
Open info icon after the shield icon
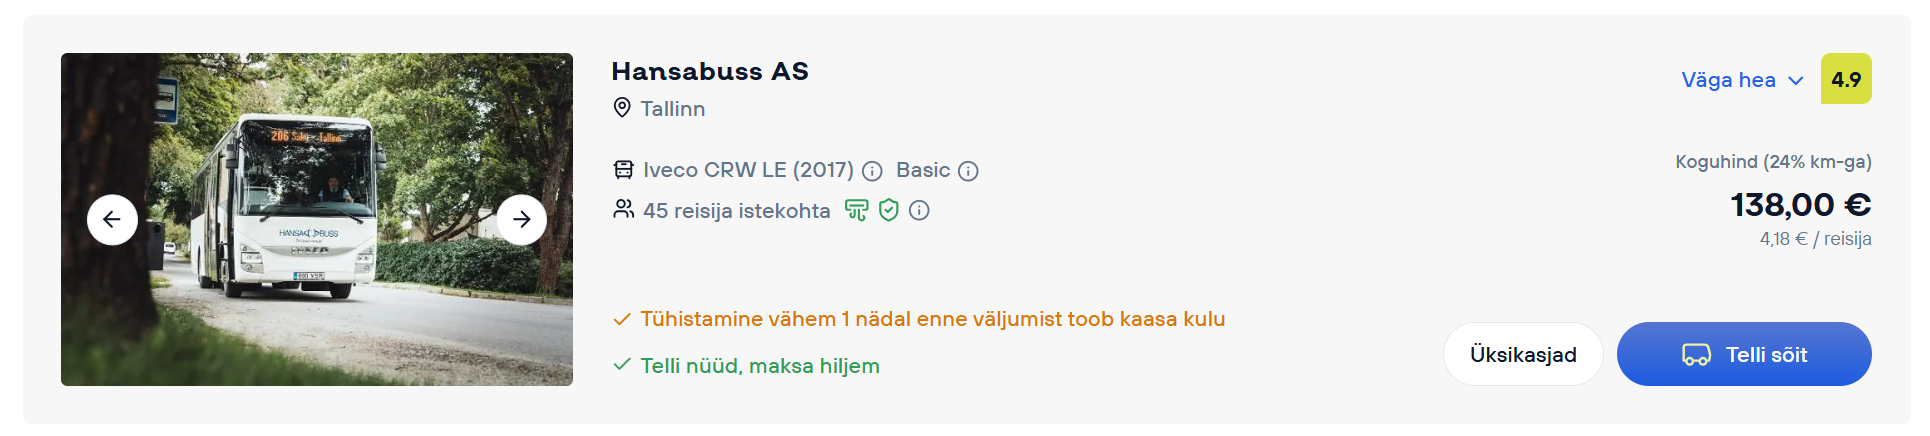click(919, 210)
